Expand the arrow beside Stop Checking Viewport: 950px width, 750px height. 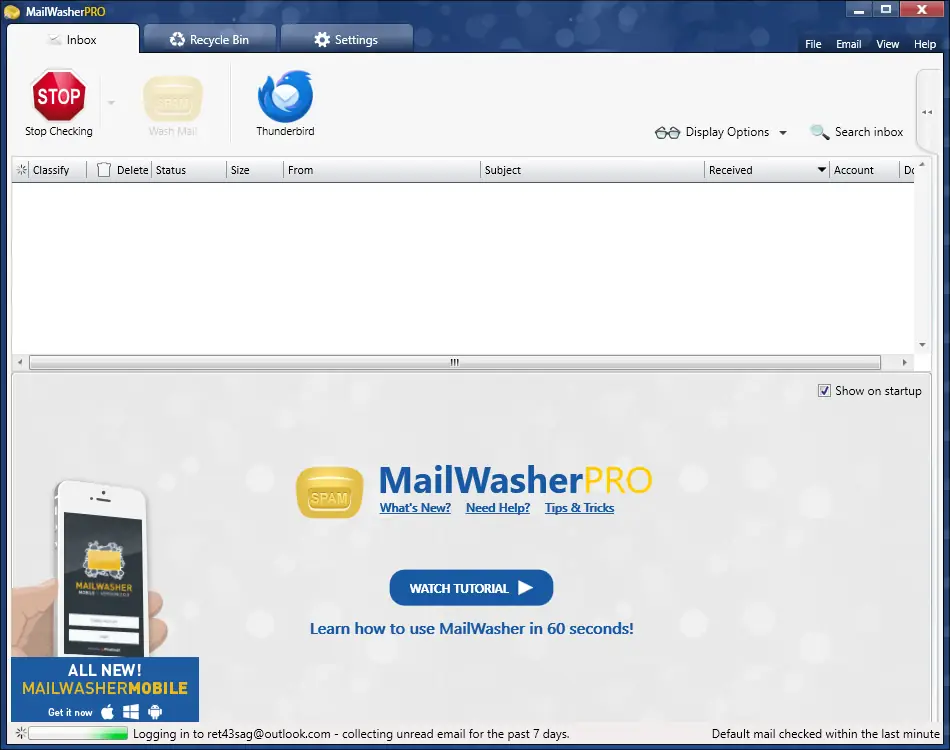[110, 102]
